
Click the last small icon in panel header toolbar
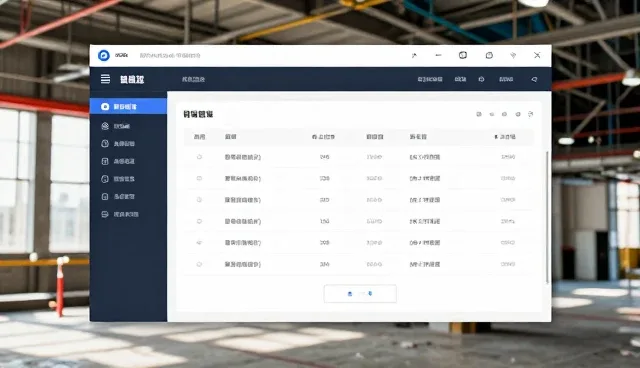click(x=531, y=114)
